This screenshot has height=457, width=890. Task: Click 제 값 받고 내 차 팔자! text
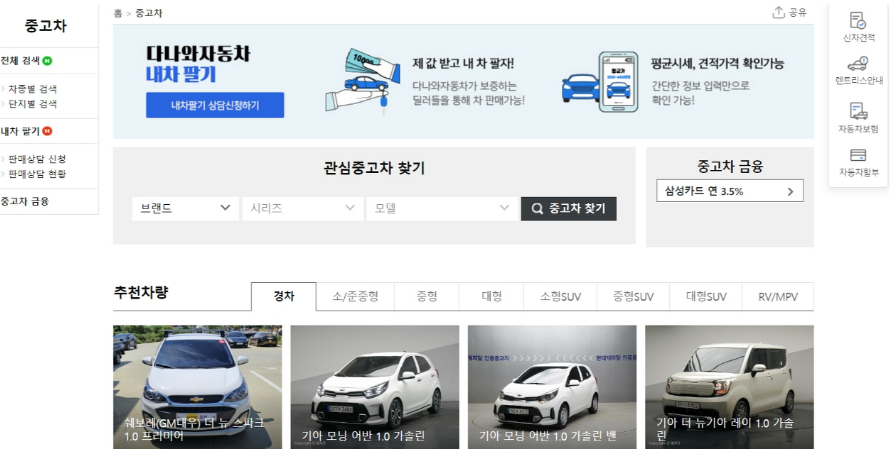463,64
